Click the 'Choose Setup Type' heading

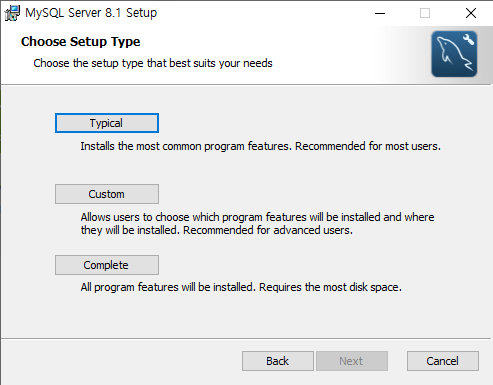(81, 42)
